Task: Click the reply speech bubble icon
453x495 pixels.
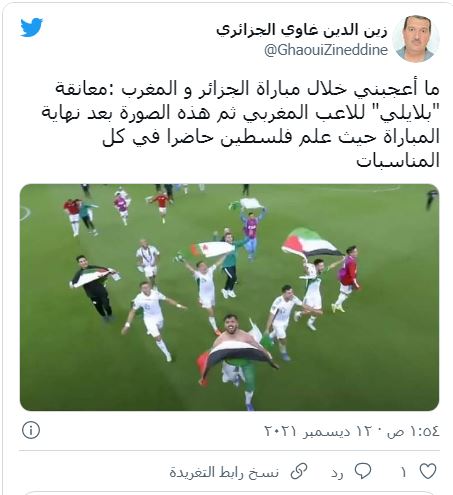Action: pos(363,471)
